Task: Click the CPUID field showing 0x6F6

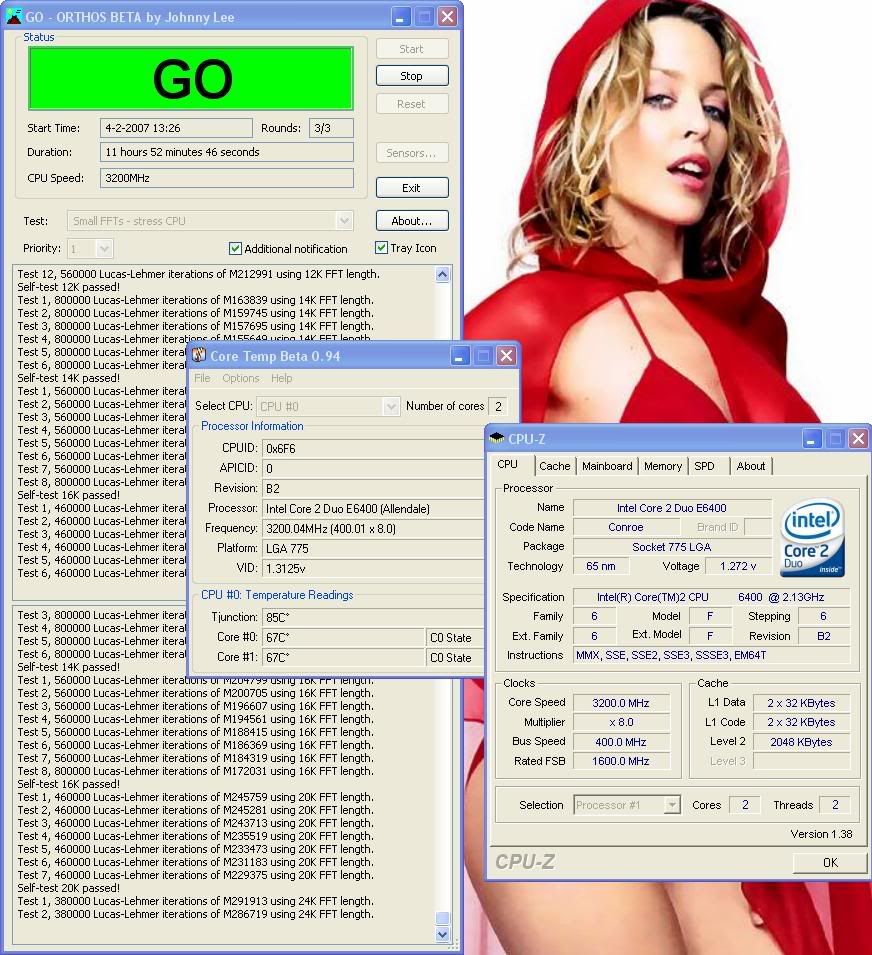Action: [373, 448]
